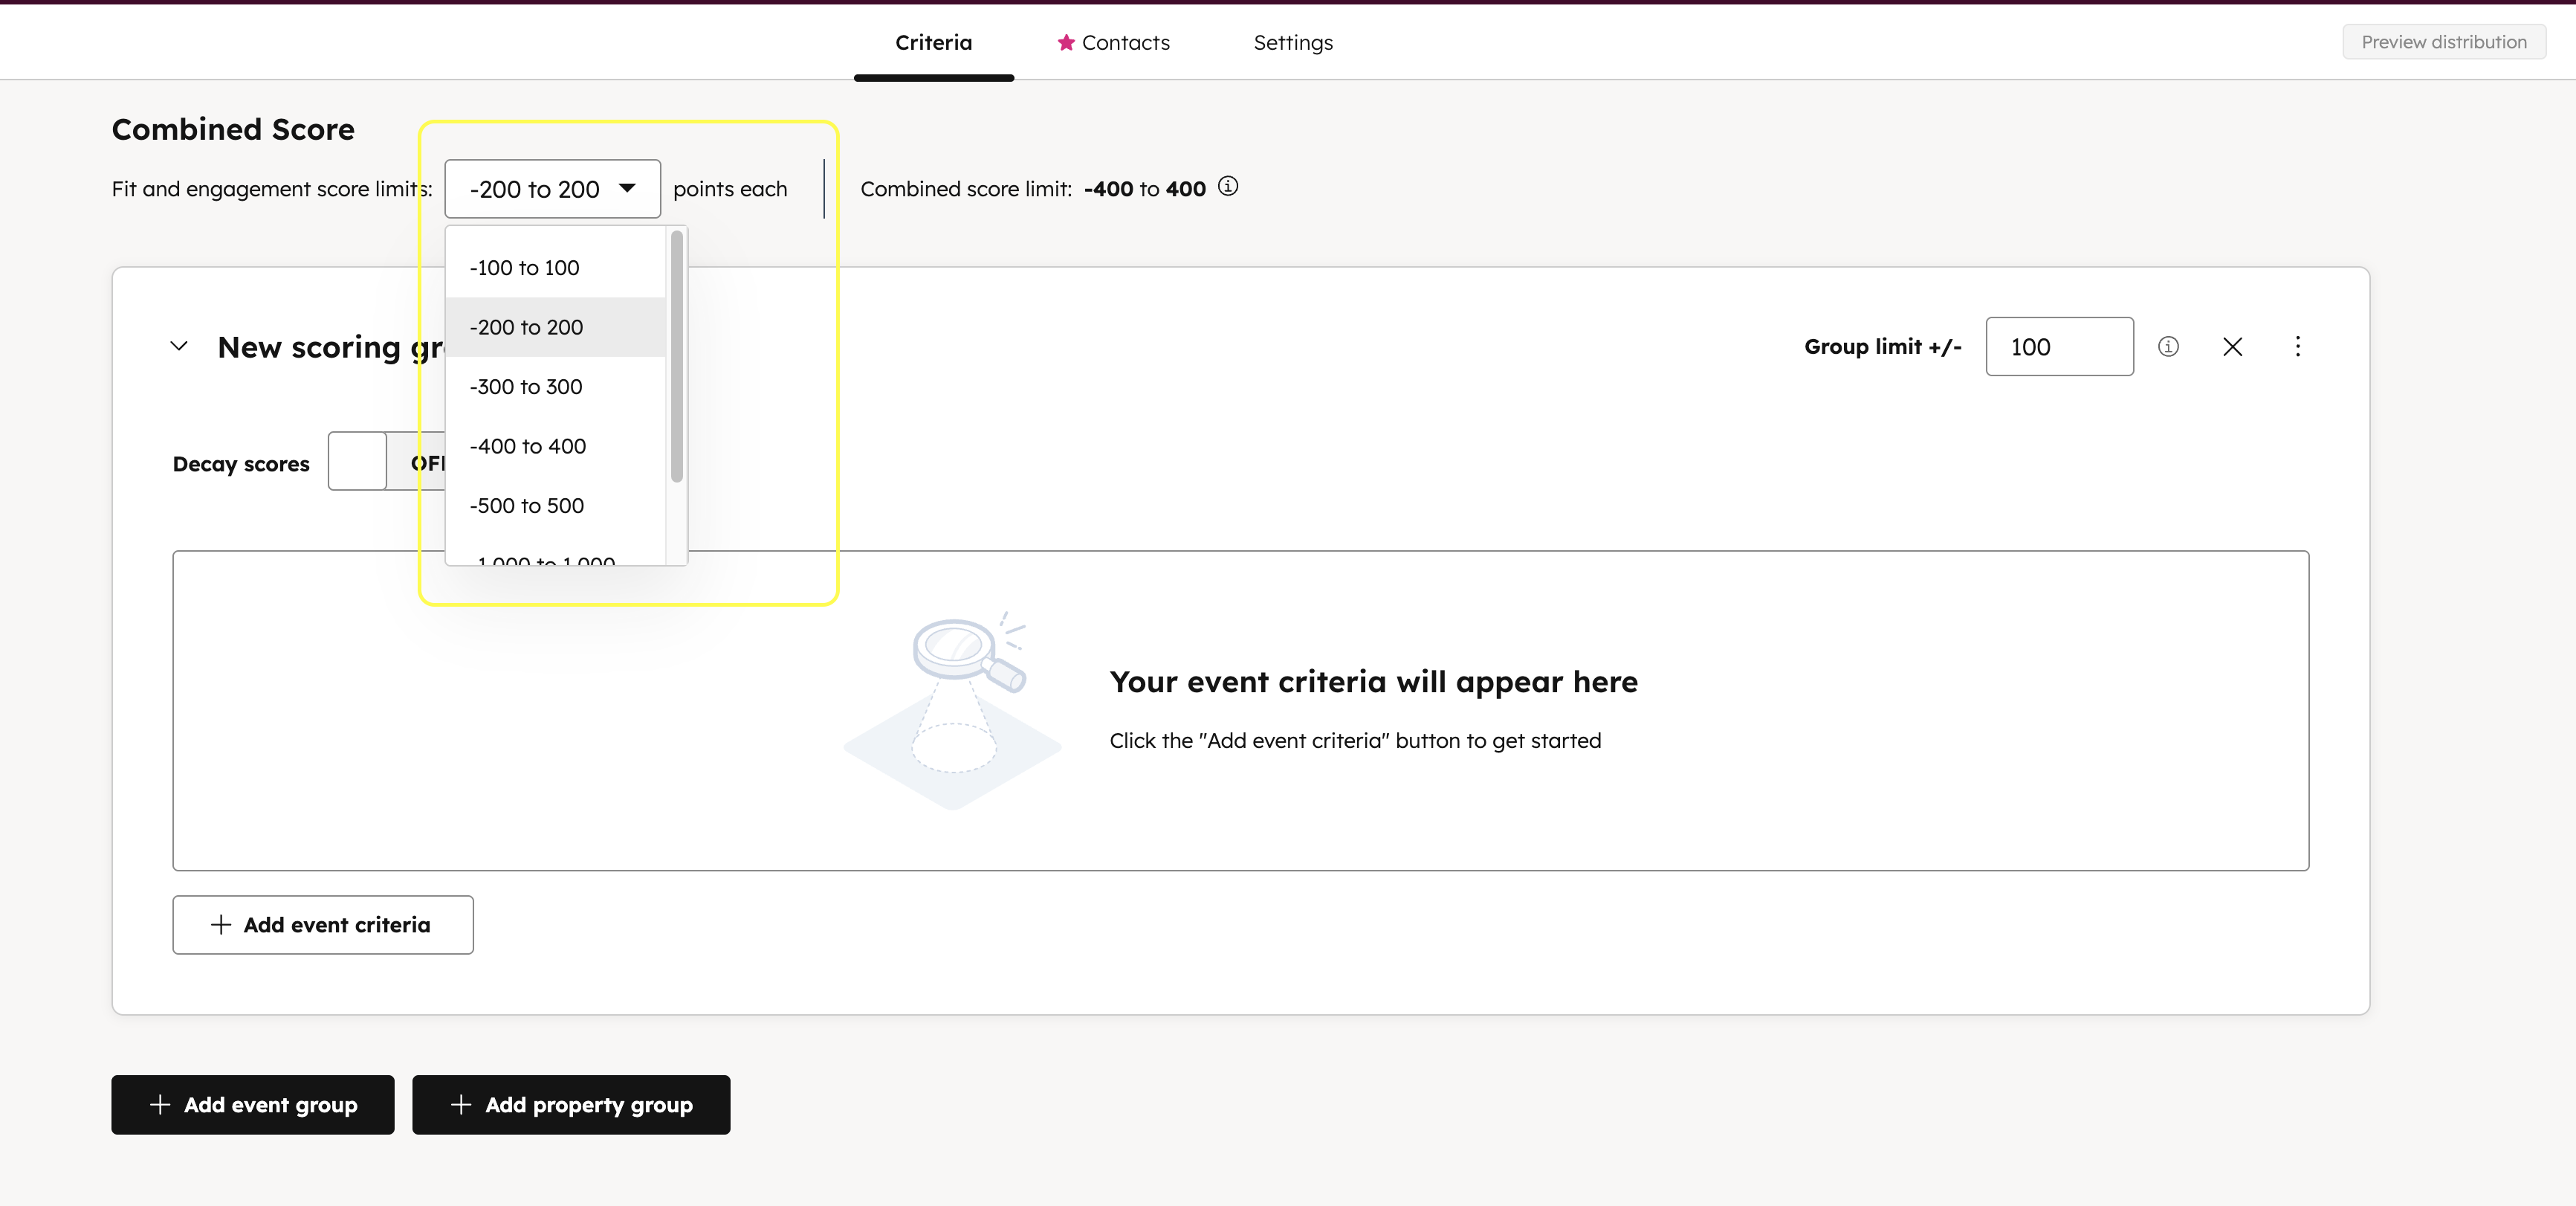Click the pink star icon beside Contacts
Image resolution: width=2576 pixels, height=1206 pixels.
tap(1066, 42)
